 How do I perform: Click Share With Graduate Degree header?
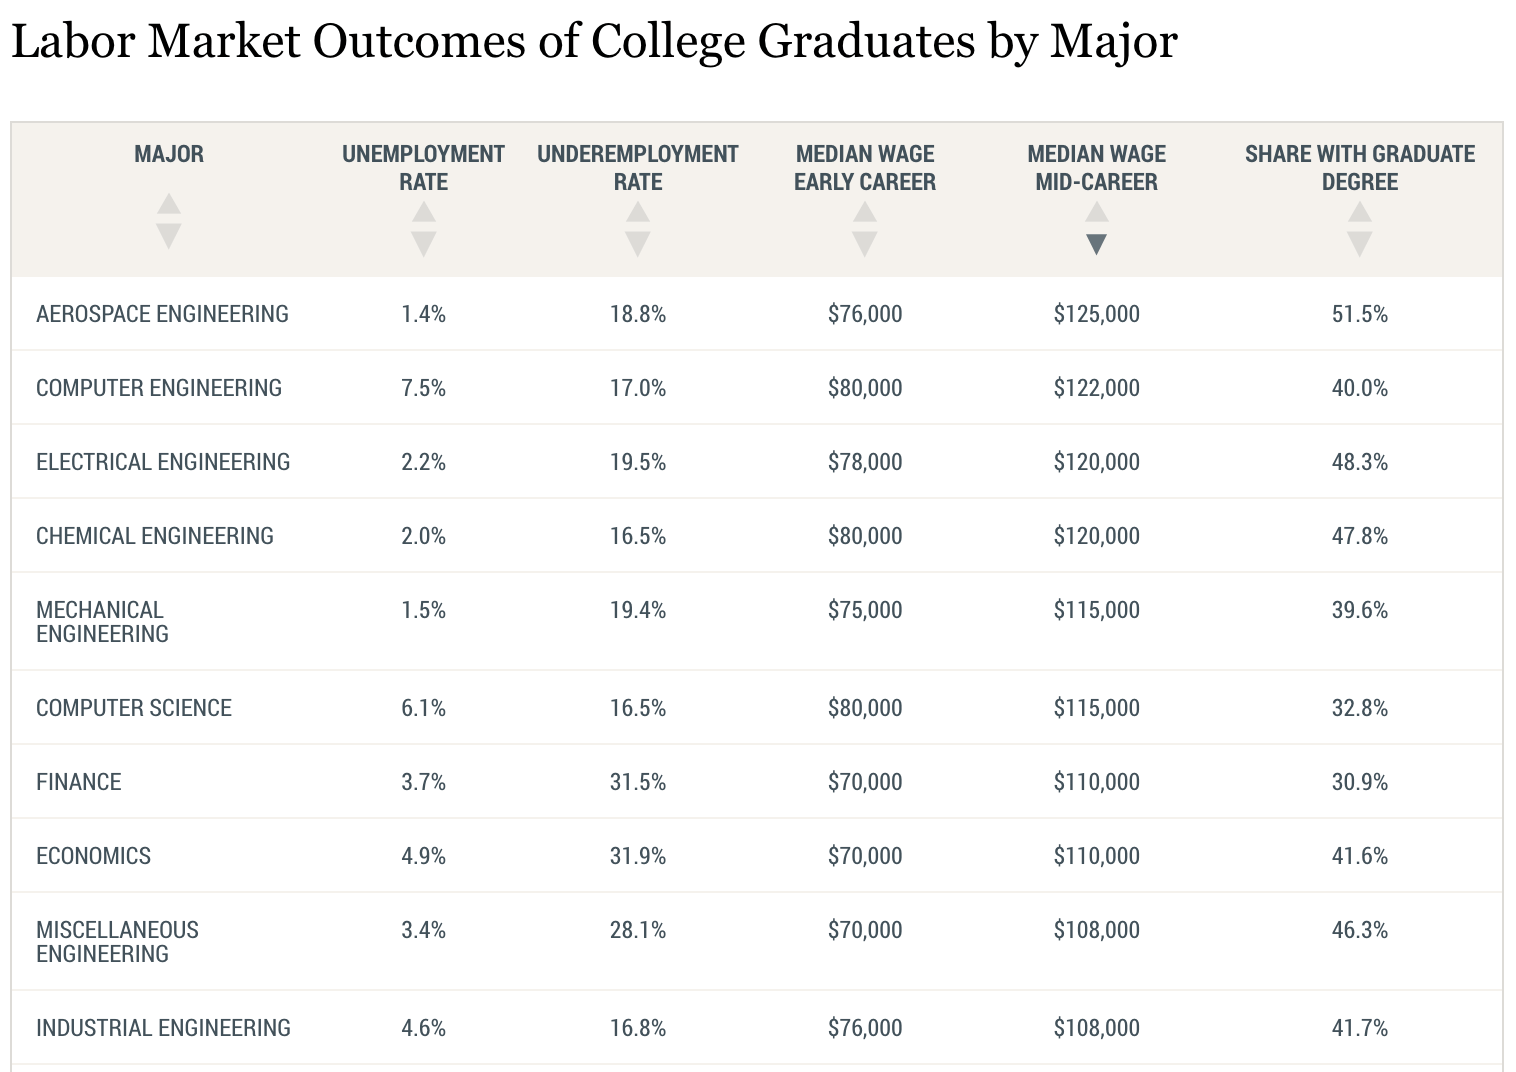click(x=1359, y=168)
